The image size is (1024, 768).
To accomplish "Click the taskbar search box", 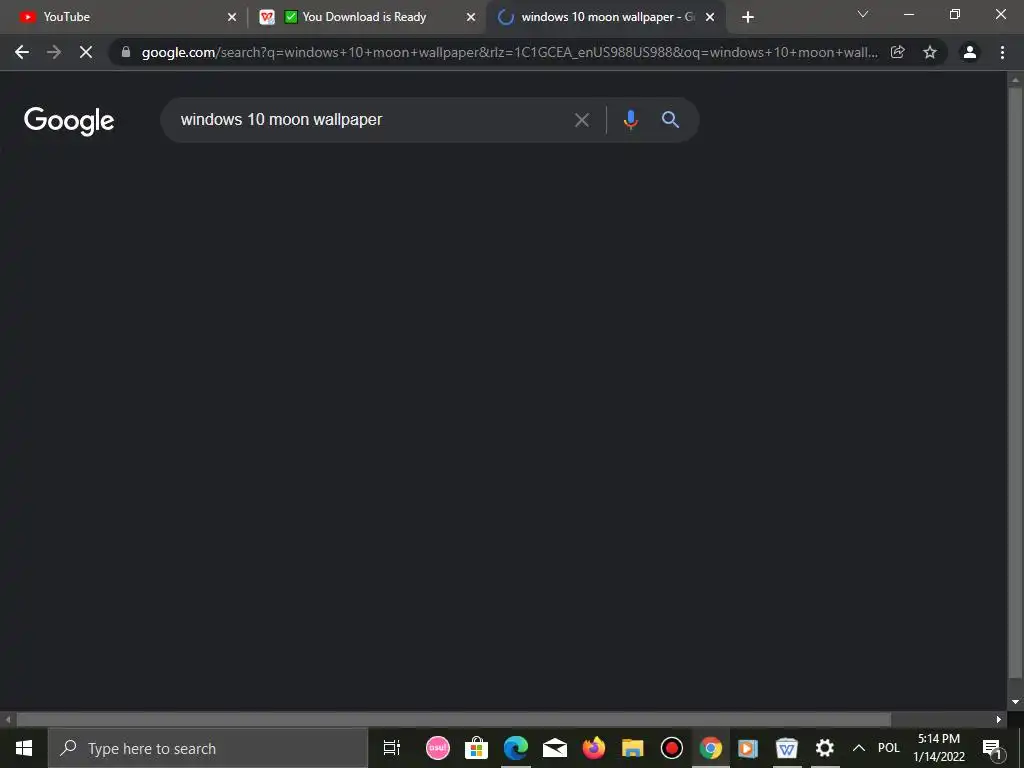I will coord(208,748).
